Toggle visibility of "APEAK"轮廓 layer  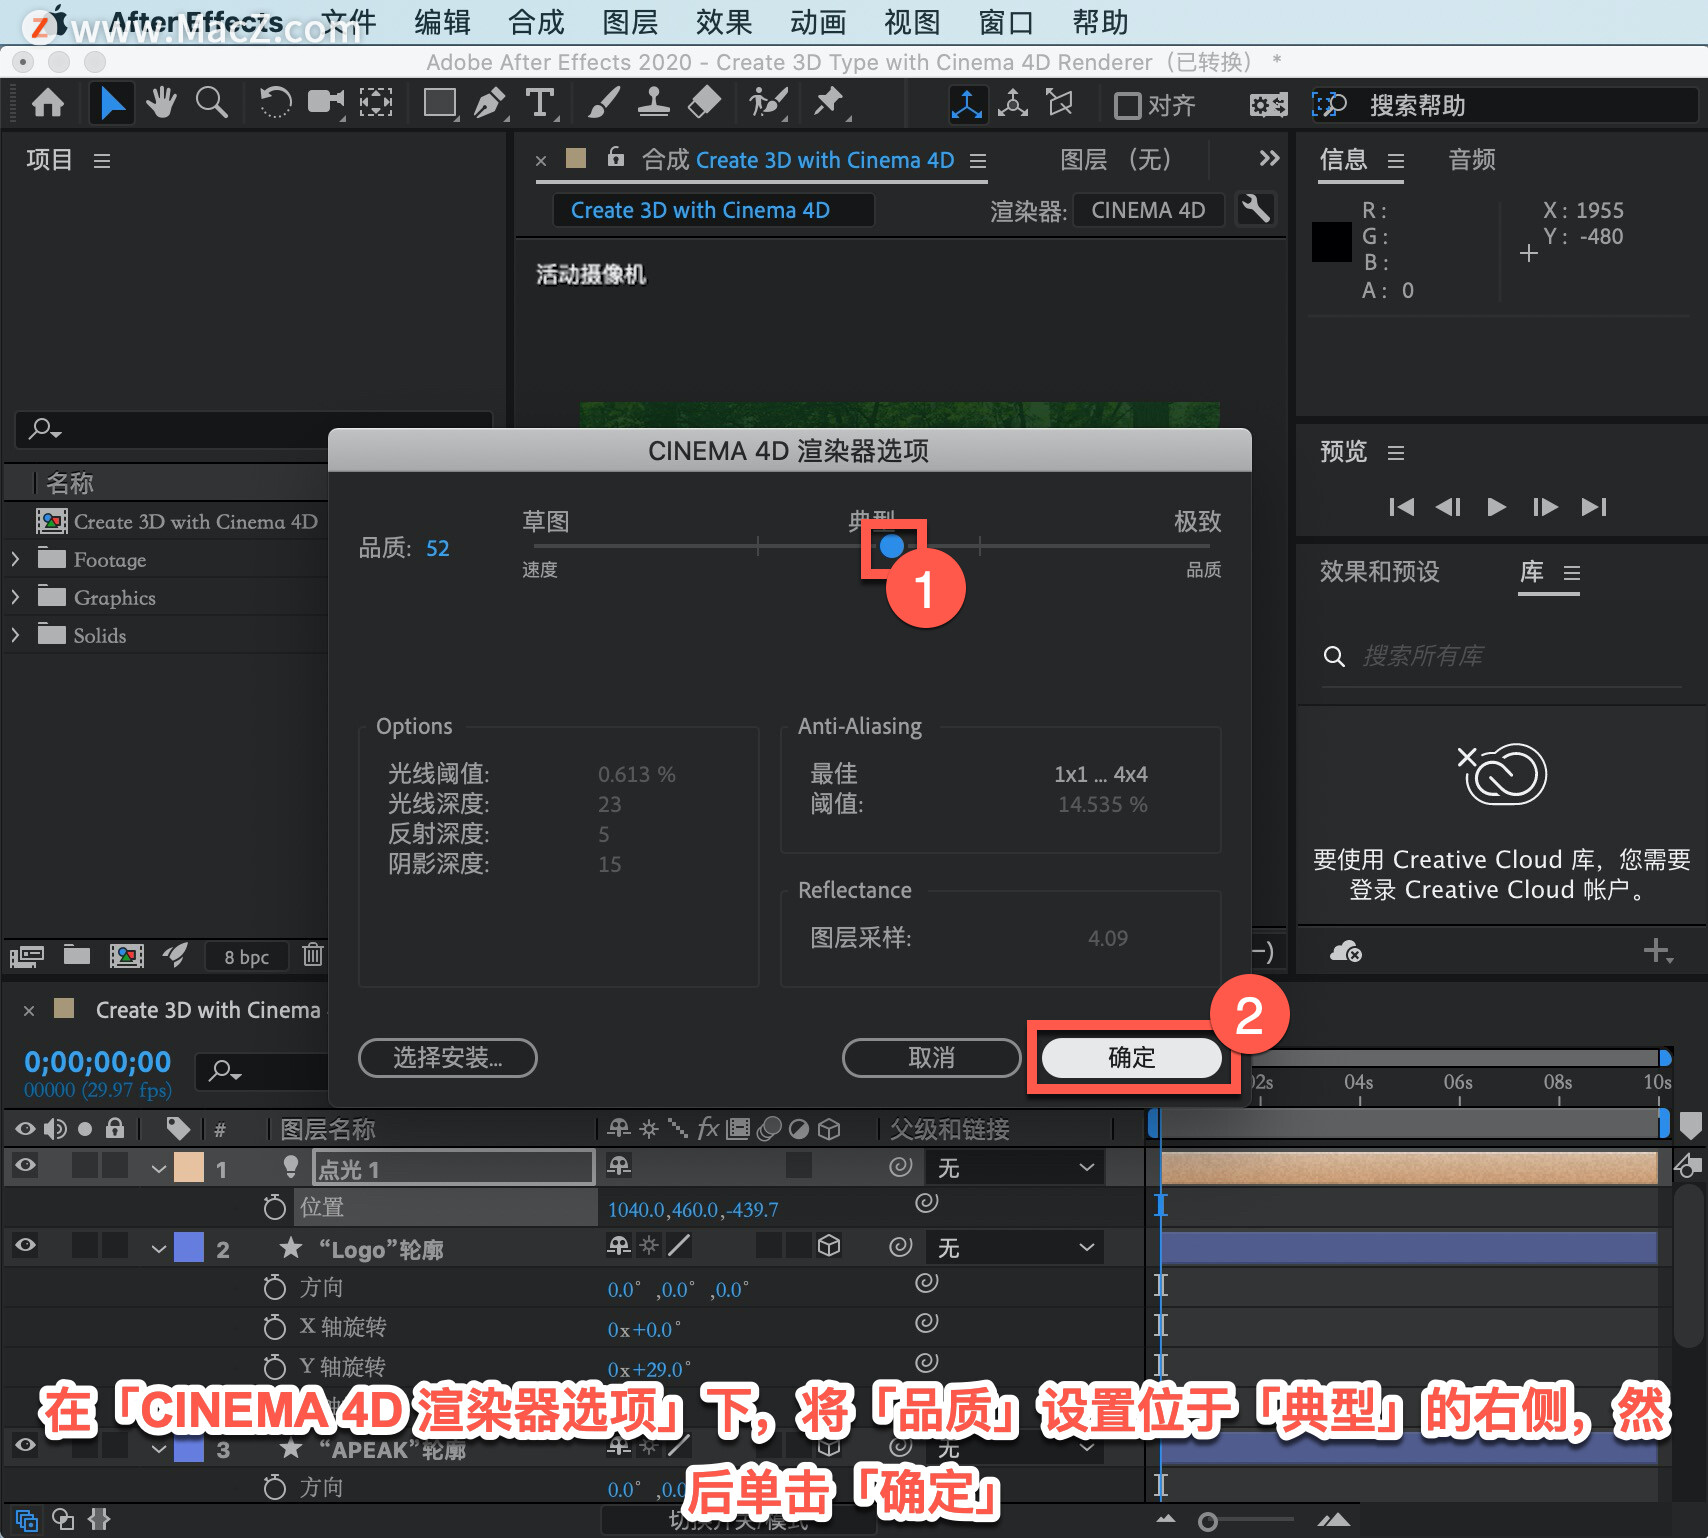(25, 1445)
